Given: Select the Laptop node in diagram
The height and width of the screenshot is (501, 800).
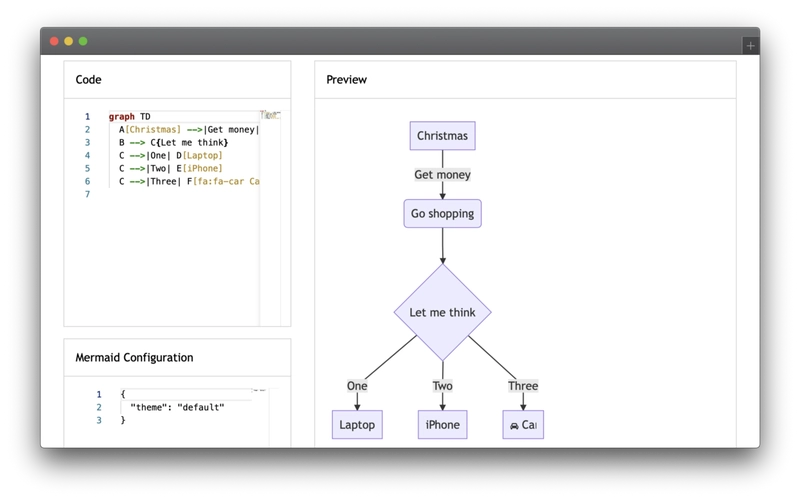Looking at the screenshot, I should tap(357, 424).
